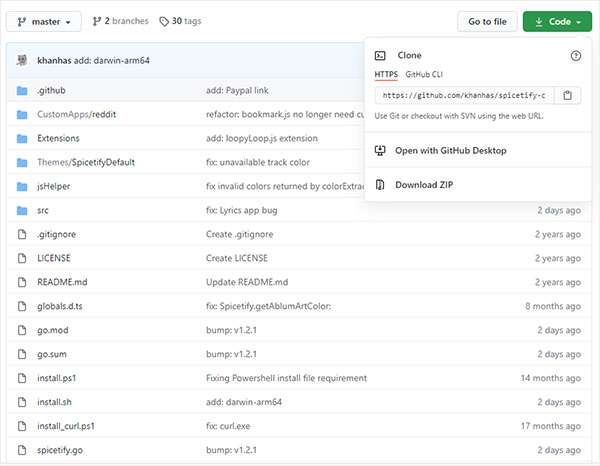Open the 'fix: curl.exe' commit message
This screenshot has height=466, width=600.
coord(228,426)
